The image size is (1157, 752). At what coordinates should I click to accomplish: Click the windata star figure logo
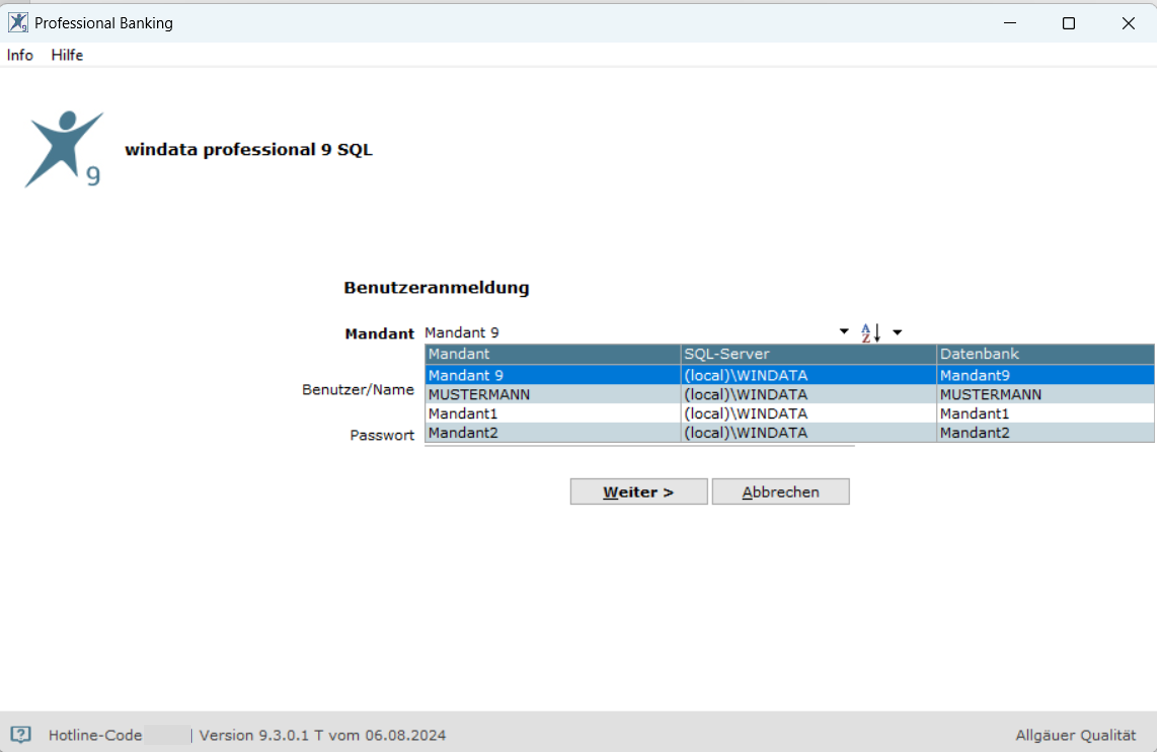[64, 149]
